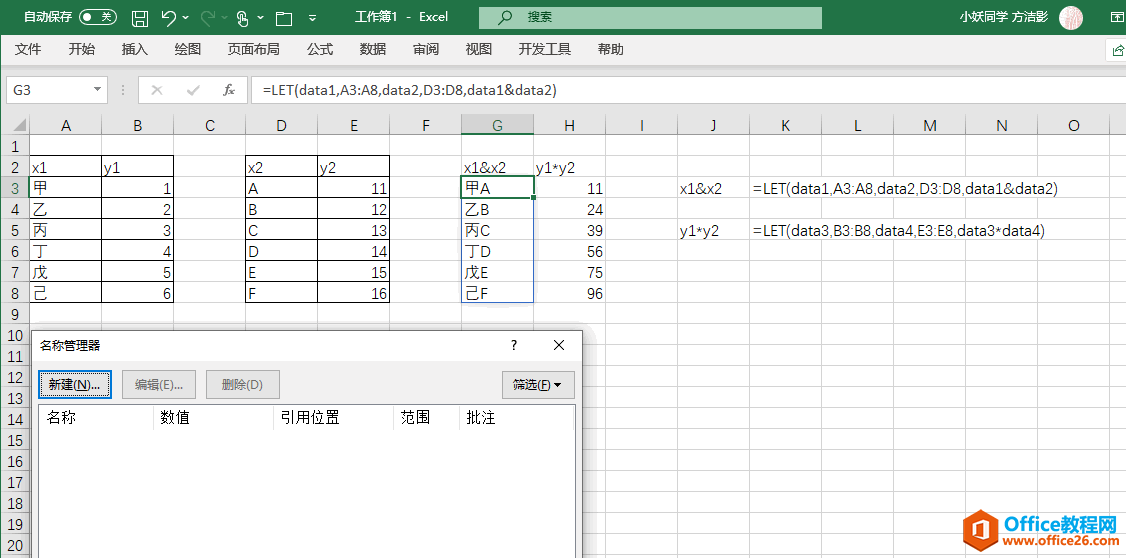The width and height of the screenshot is (1126, 558).
Task: Click the Enter checkmark formula icon
Action: [x=192, y=90]
